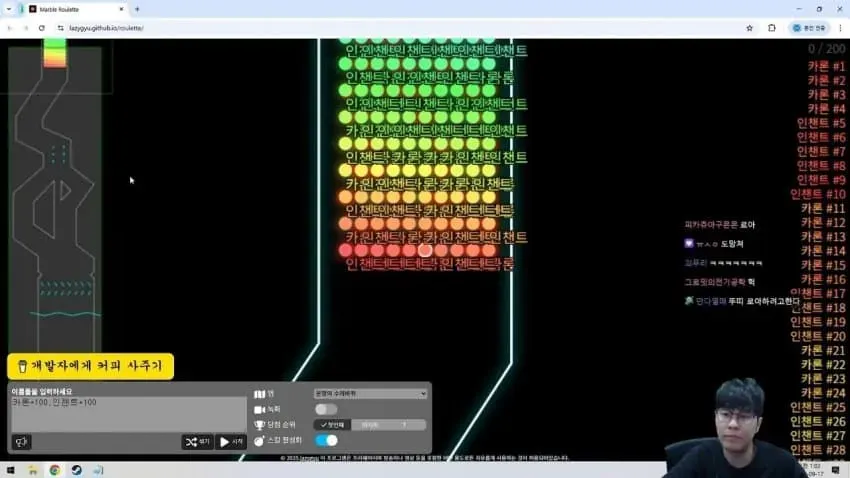Open Steam from the taskbar
The height and width of the screenshot is (478, 850).
point(76,470)
